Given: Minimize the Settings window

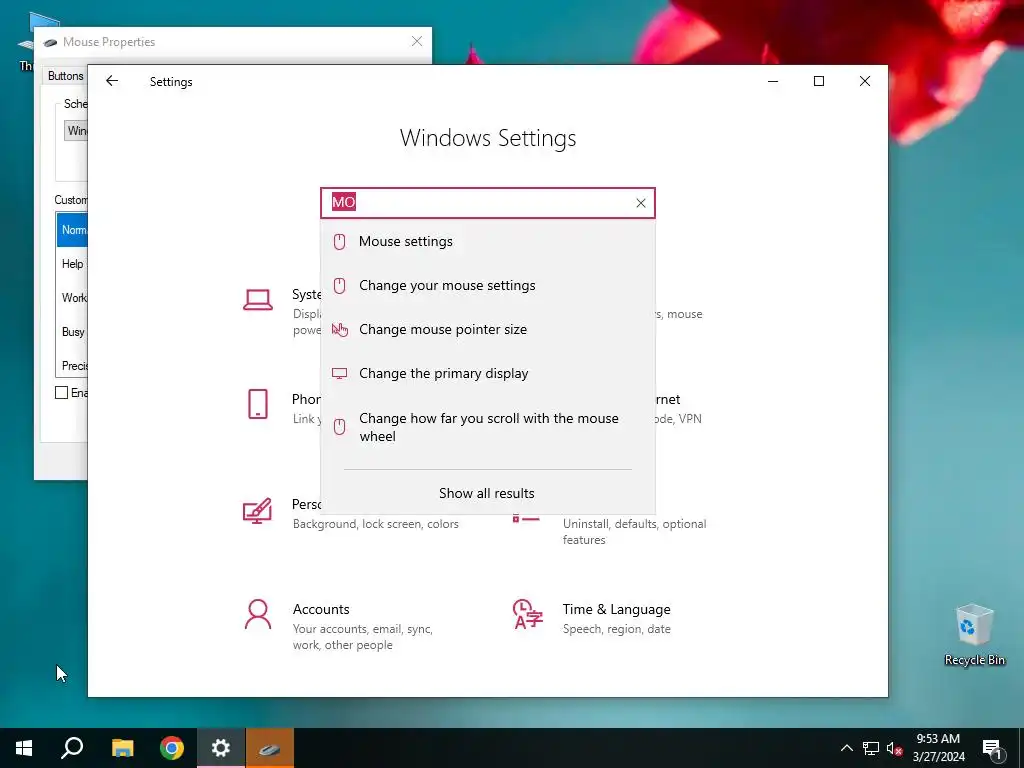Looking at the screenshot, I should tap(773, 81).
